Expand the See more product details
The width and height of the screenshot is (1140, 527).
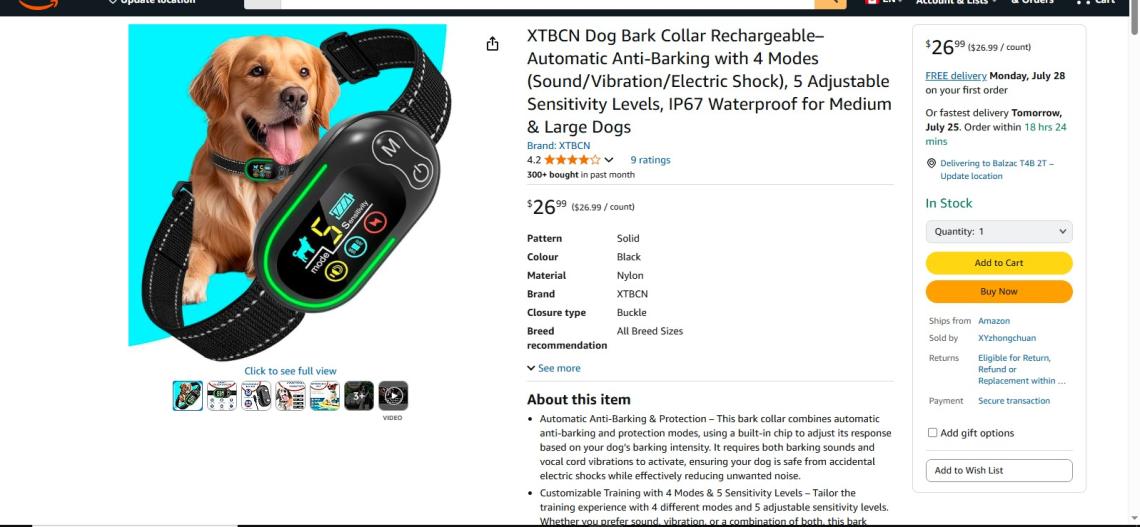click(554, 369)
